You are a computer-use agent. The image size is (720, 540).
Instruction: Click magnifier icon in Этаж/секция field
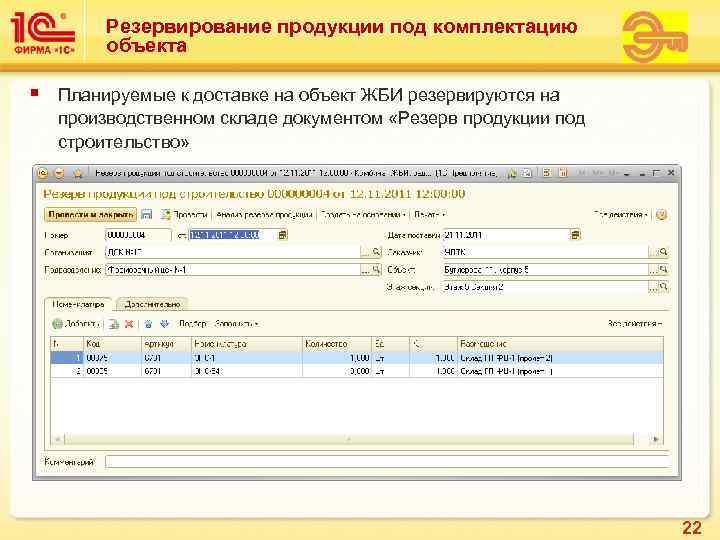(x=664, y=287)
